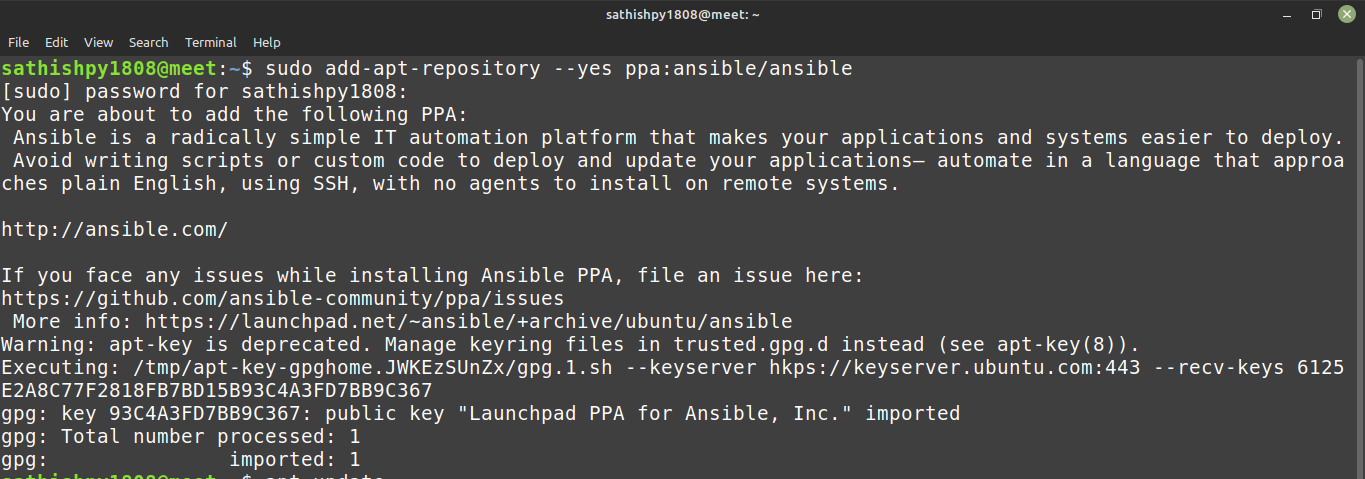Open the File menu
Viewport: 1365px width, 479px height.
[18, 43]
